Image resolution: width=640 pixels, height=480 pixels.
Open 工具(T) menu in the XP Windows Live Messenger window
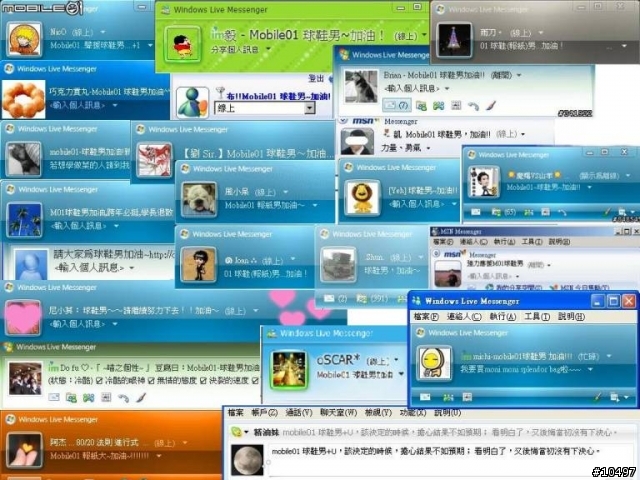pyautogui.click(x=537, y=317)
